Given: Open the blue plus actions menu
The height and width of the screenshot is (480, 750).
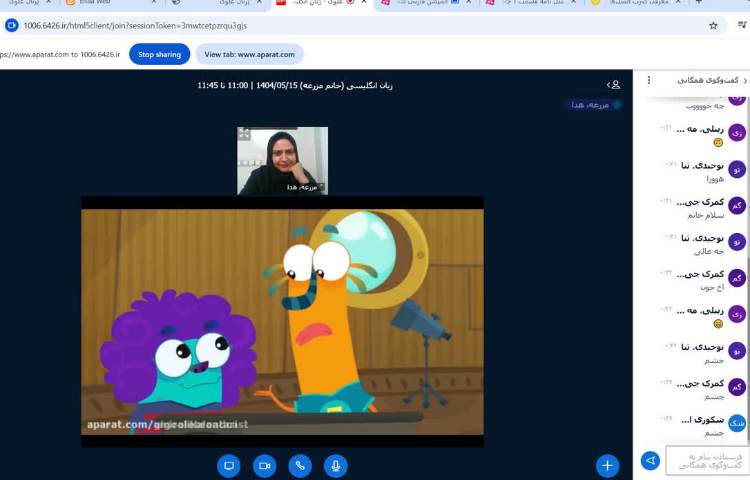Looking at the screenshot, I should point(607,465).
